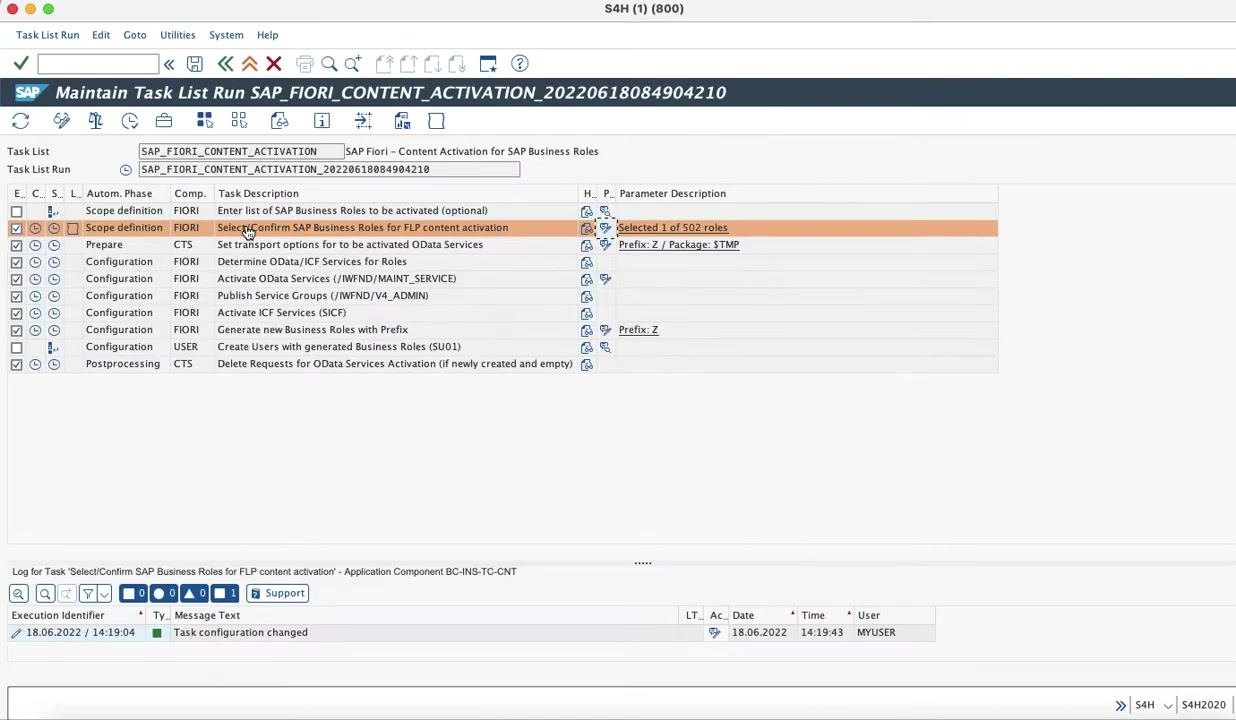Click the Find magnifier icon in the log toolbar
The width and height of the screenshot is (1236, 720).
45,593
